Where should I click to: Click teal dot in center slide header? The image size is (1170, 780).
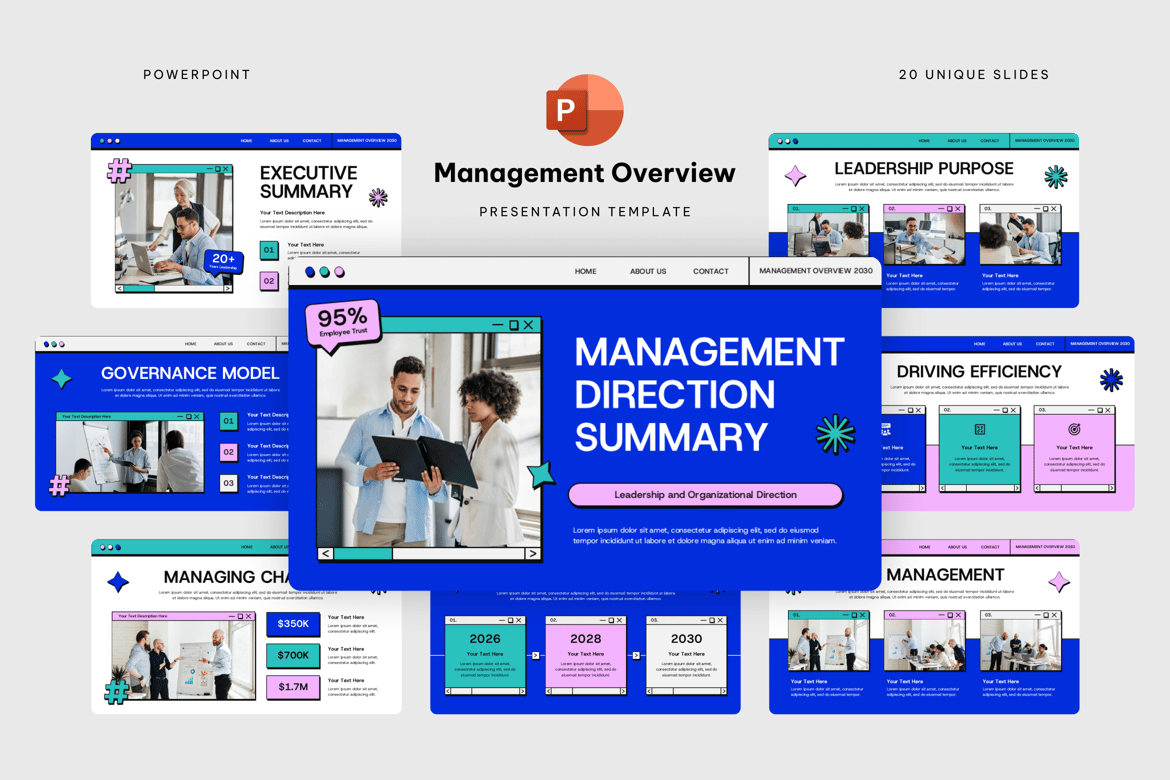(x=325, y=272)
